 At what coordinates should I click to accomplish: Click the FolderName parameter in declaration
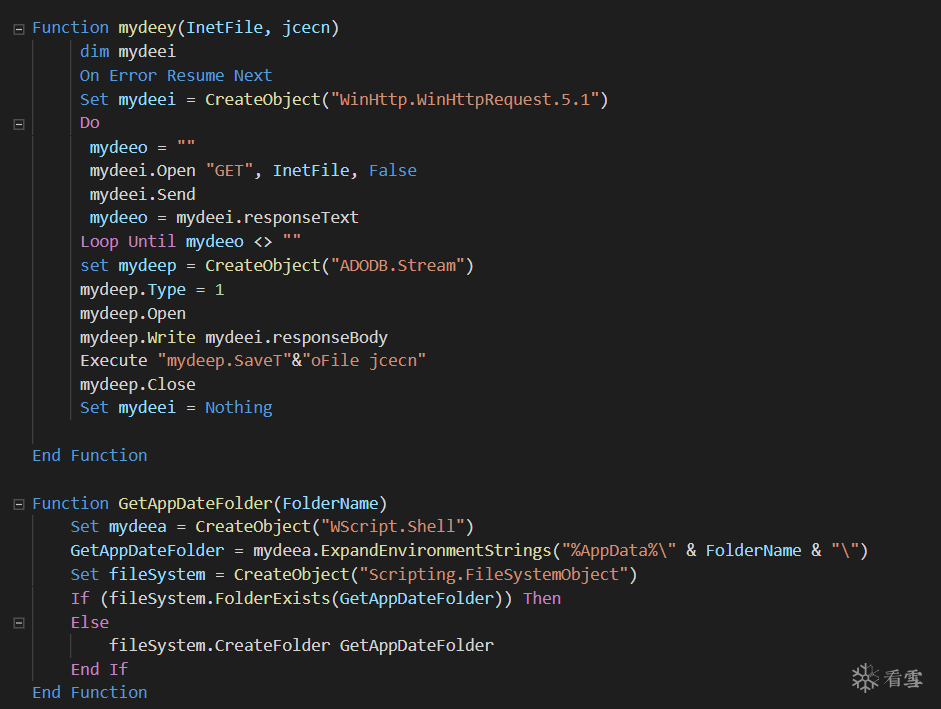(330, 503)
